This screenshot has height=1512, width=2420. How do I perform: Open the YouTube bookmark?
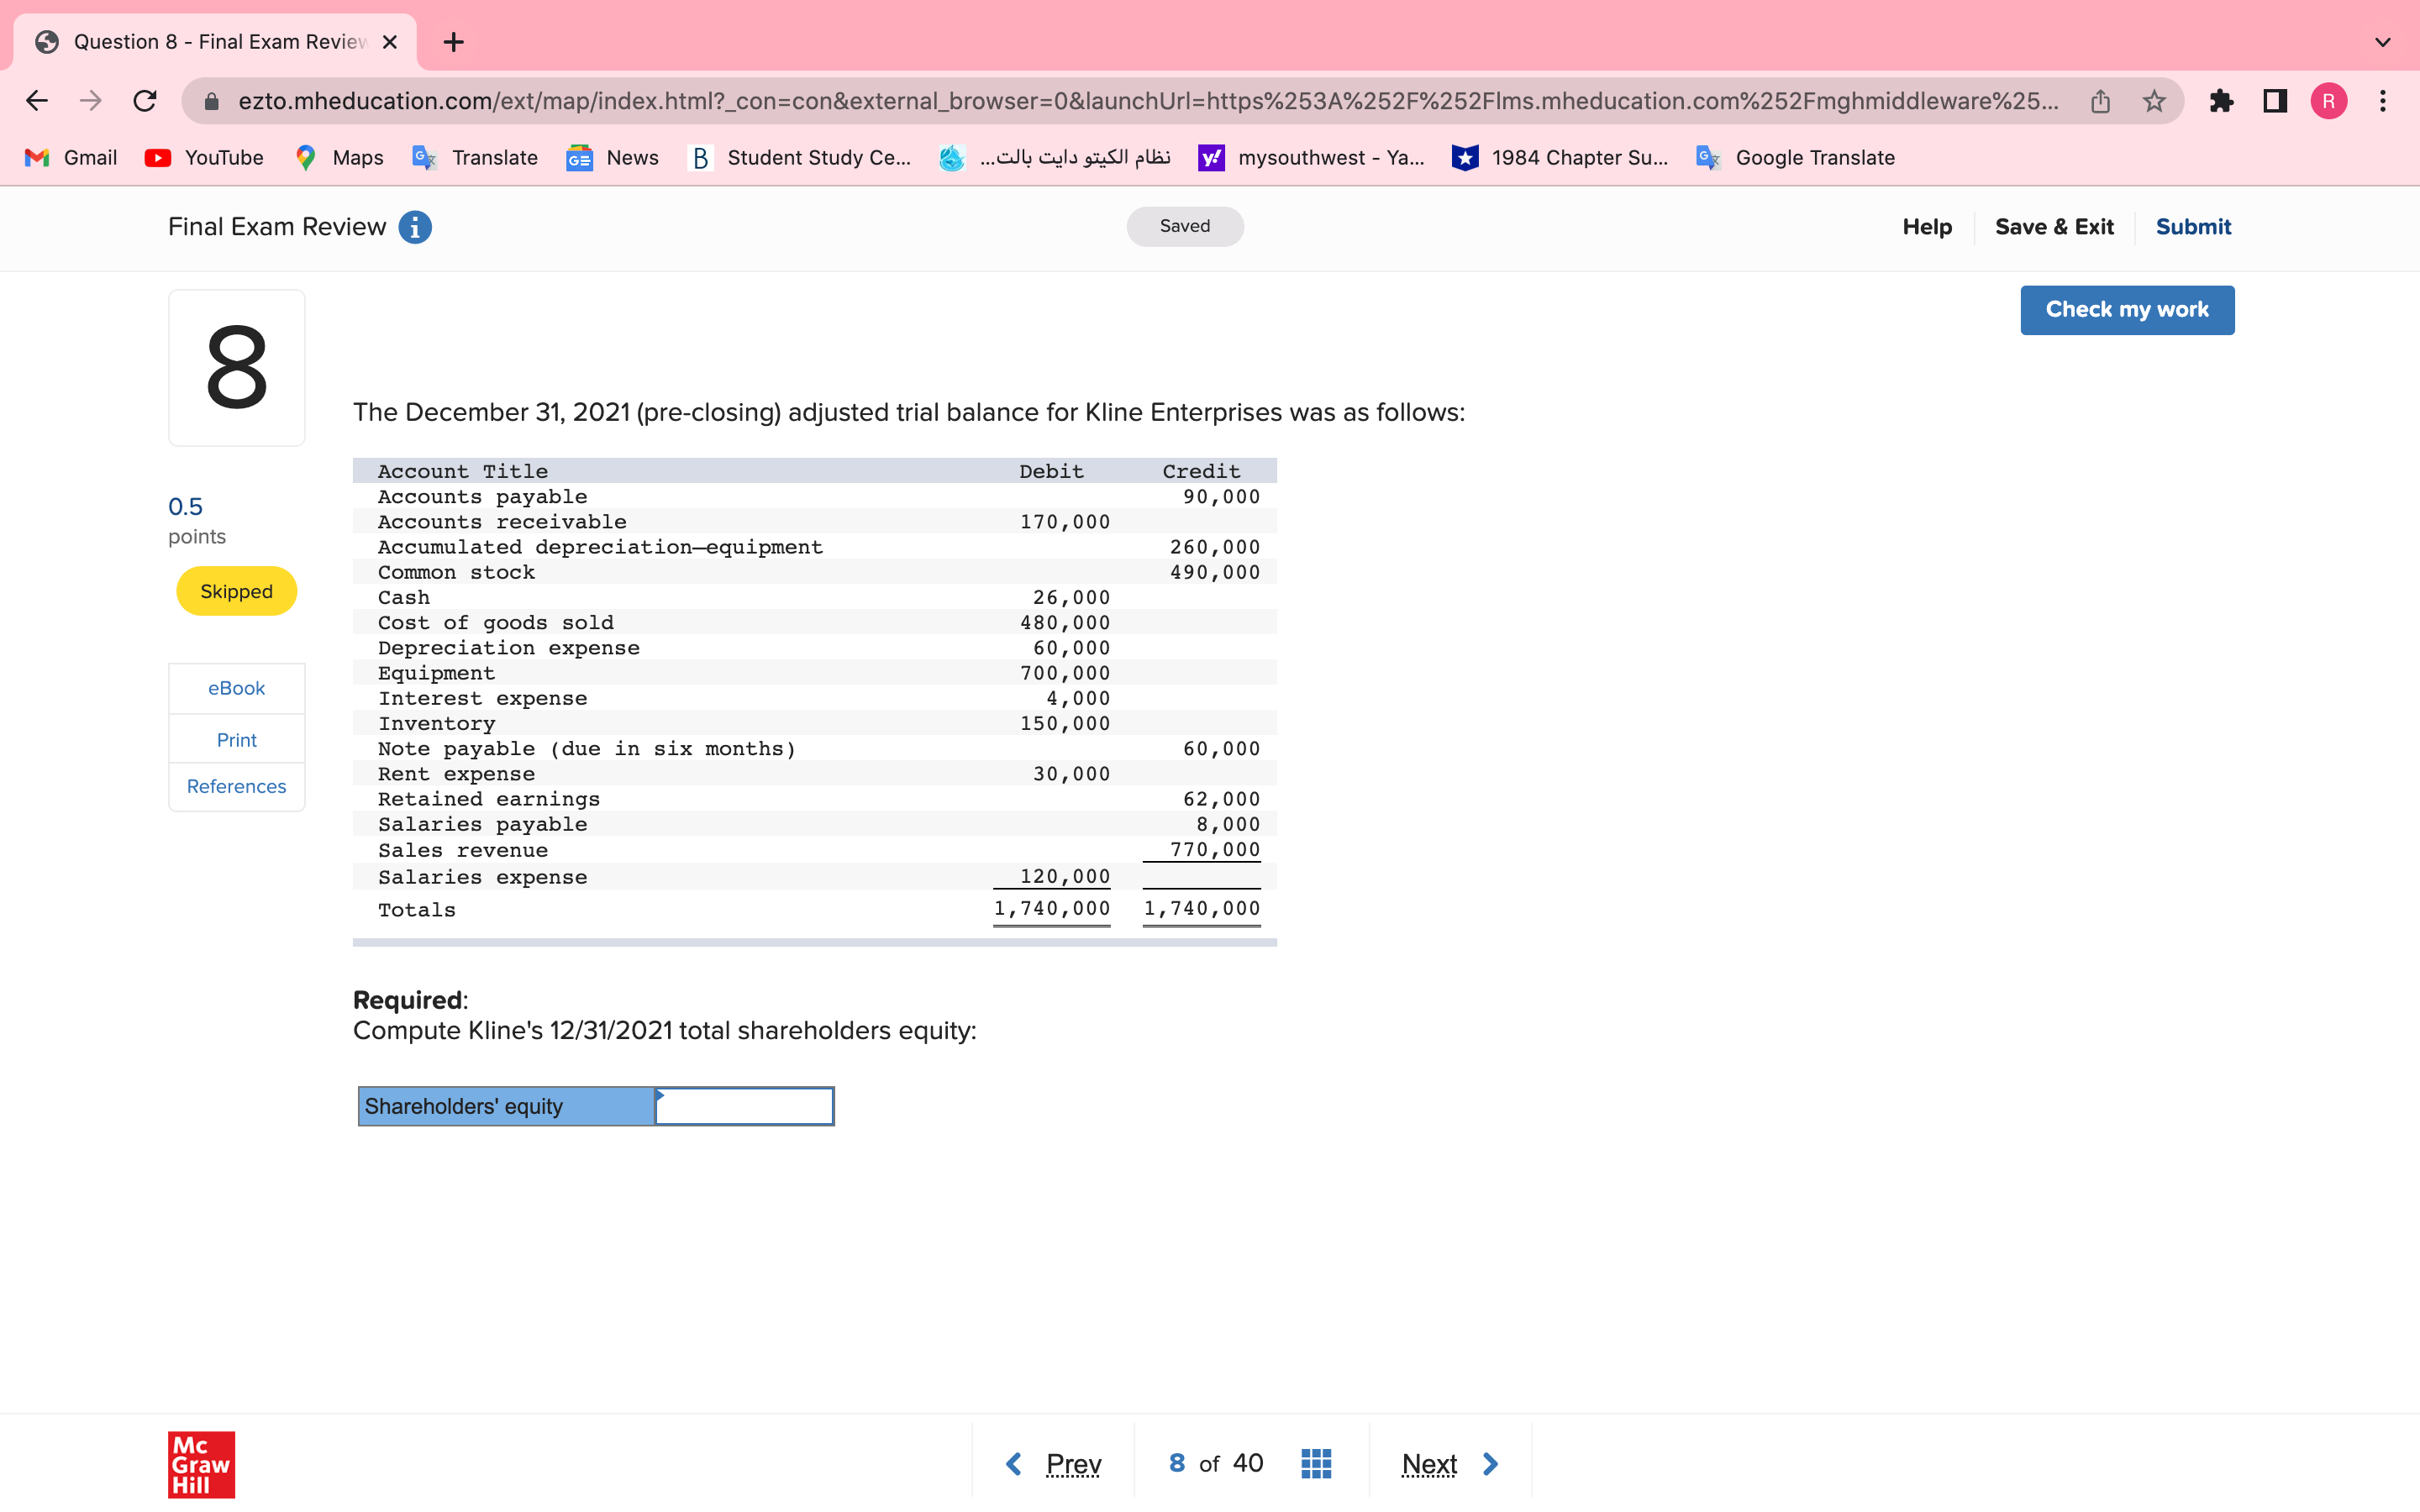click(x=203, y=157)
